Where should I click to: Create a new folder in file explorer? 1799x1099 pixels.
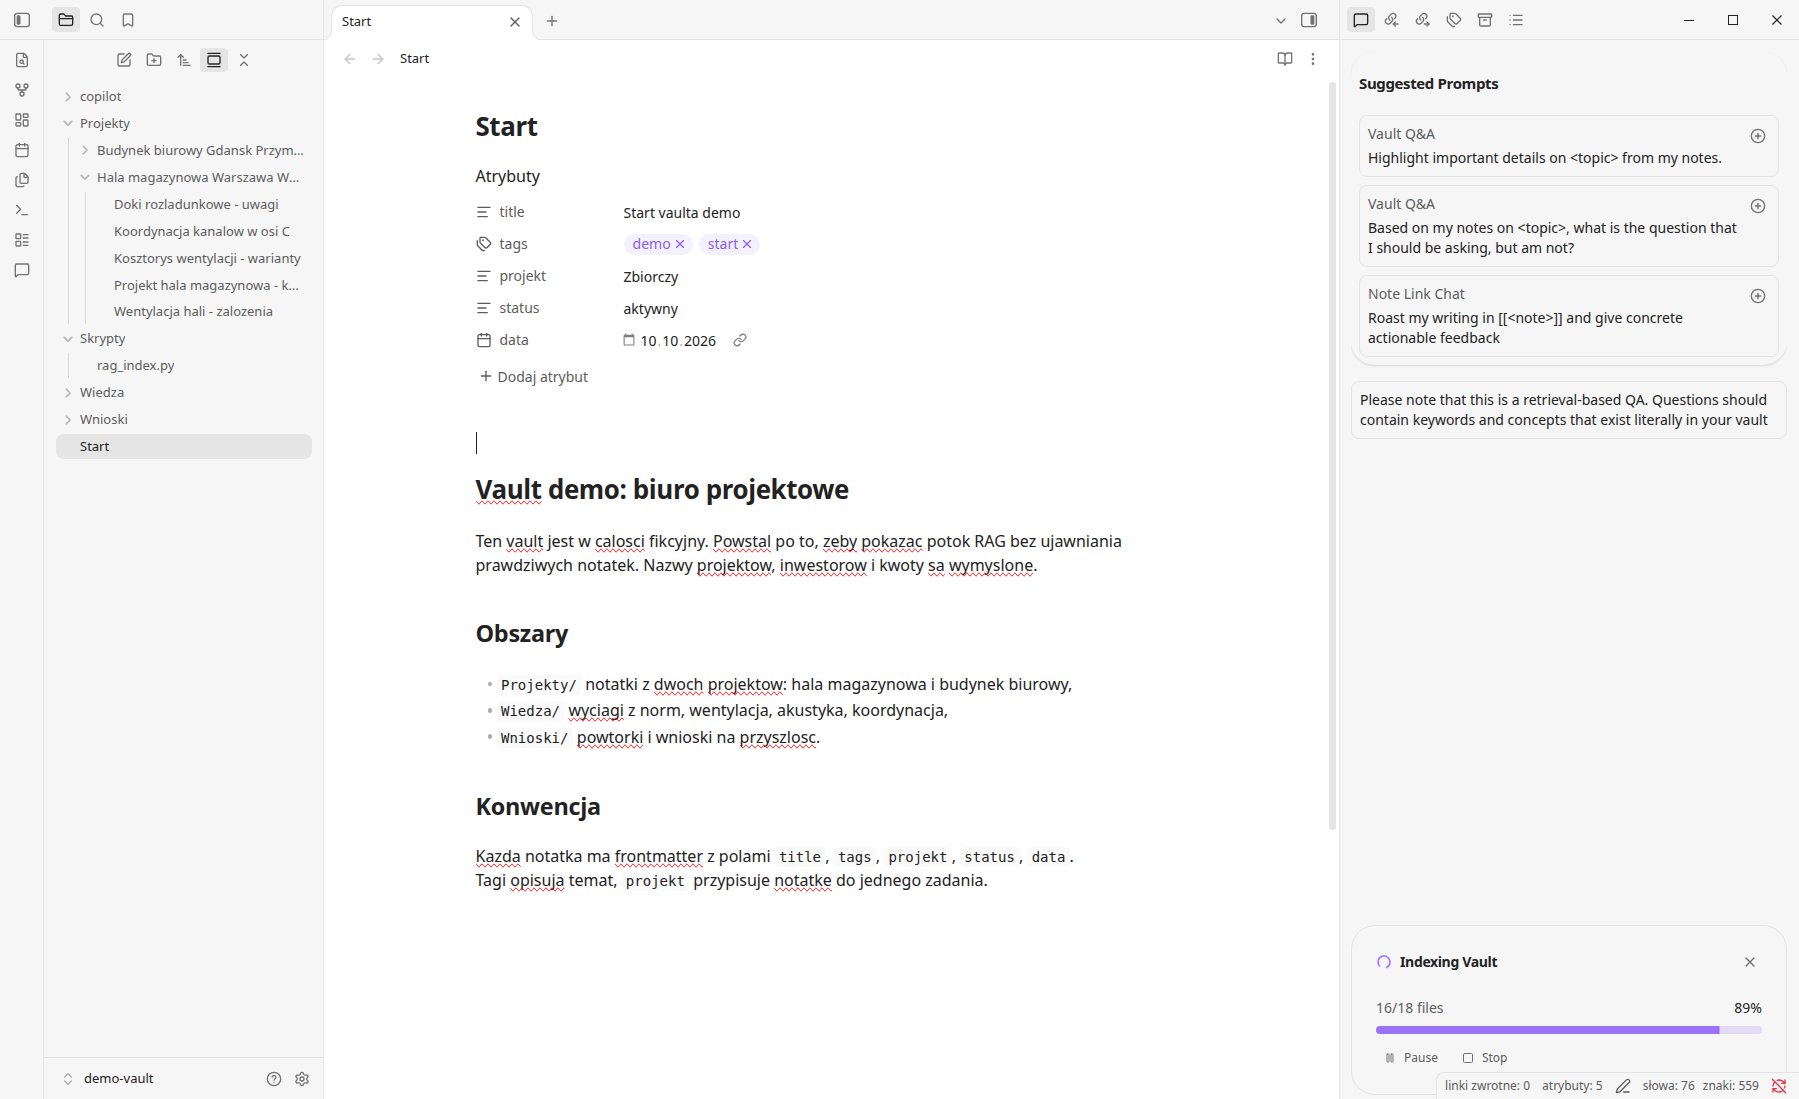coord(154,60)
